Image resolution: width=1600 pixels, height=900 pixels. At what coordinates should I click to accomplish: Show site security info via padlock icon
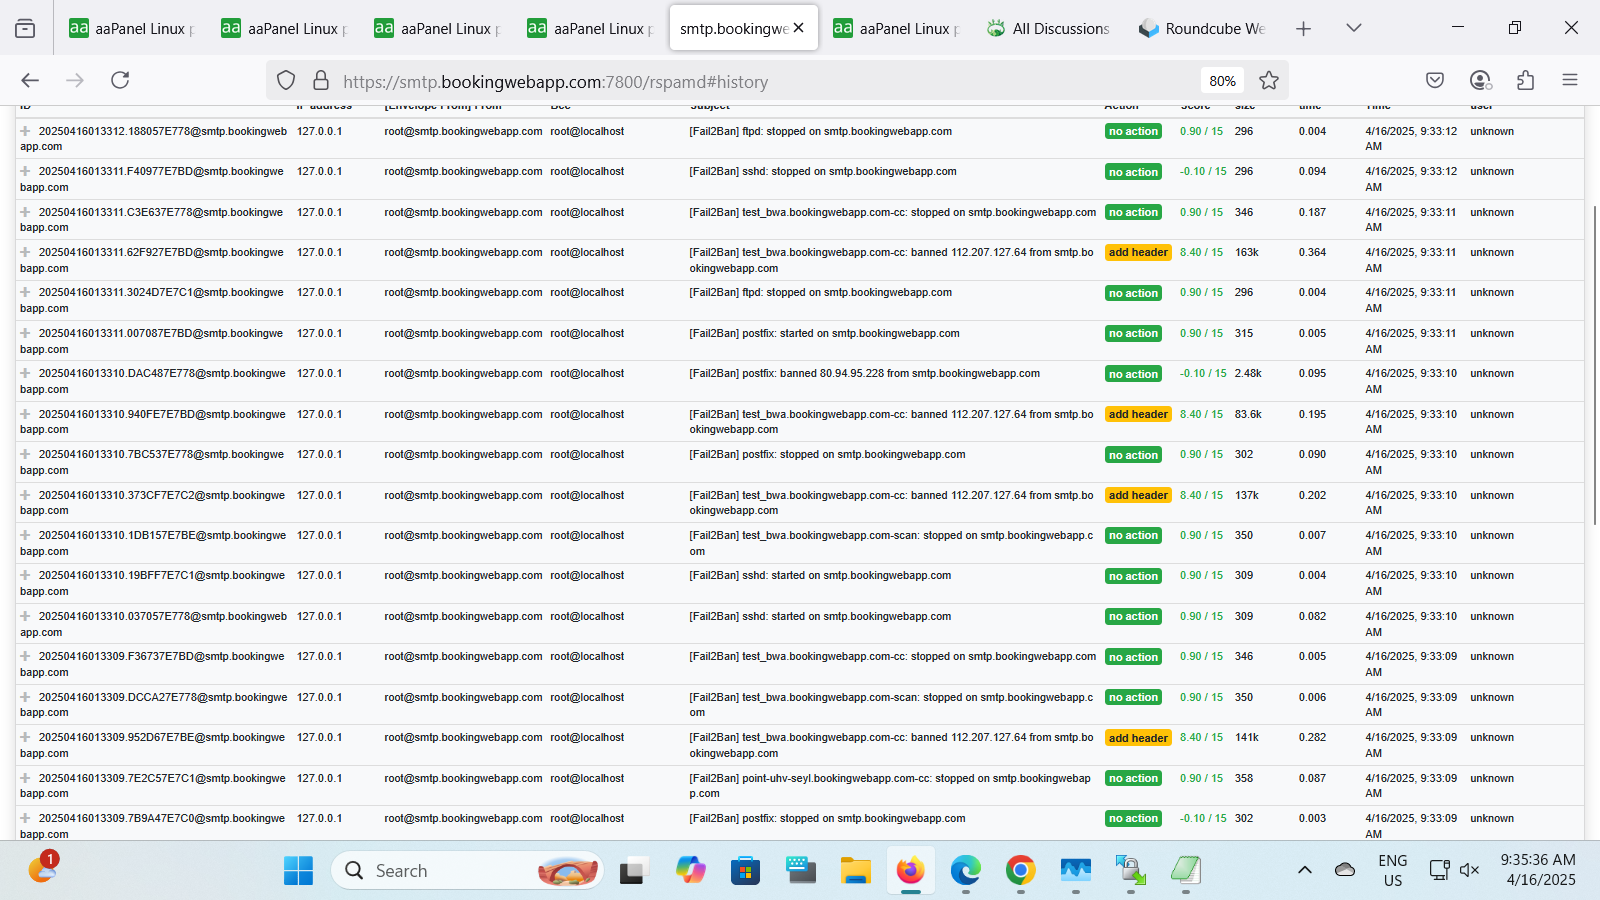pyautogui.click(x=321, y=80)
